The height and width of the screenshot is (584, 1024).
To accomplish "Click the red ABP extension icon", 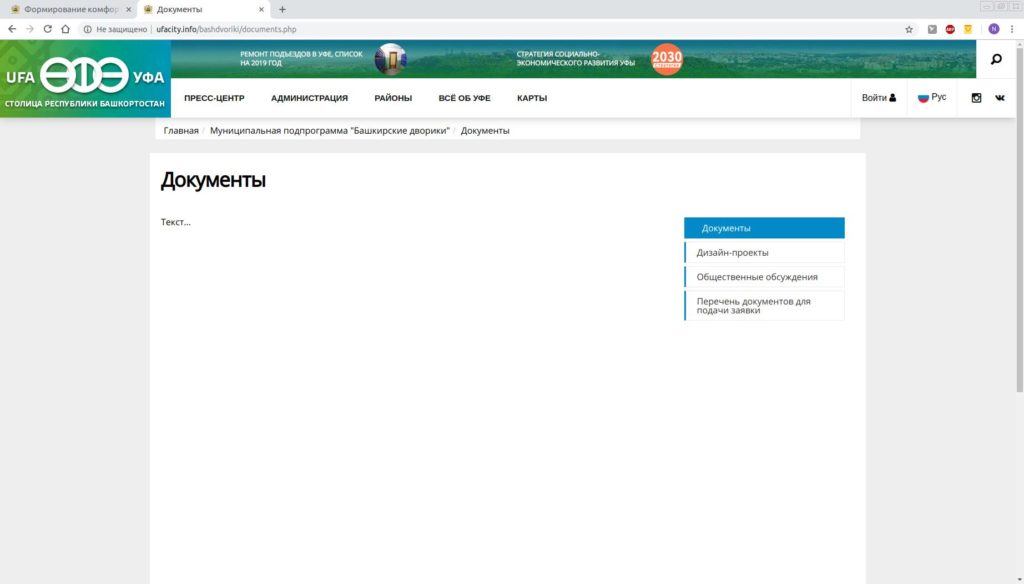I will [x=950, y=29].
